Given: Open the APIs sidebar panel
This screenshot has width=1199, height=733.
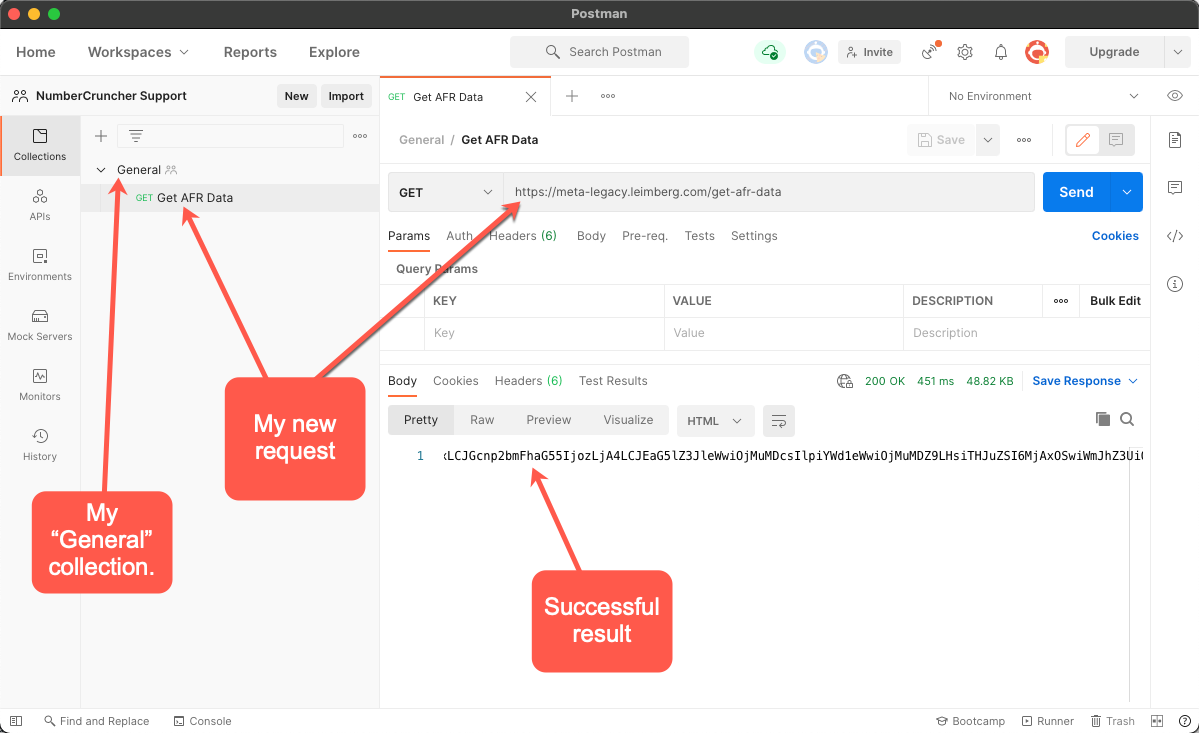Looking at the screenshot, I should tap(40, 205).
